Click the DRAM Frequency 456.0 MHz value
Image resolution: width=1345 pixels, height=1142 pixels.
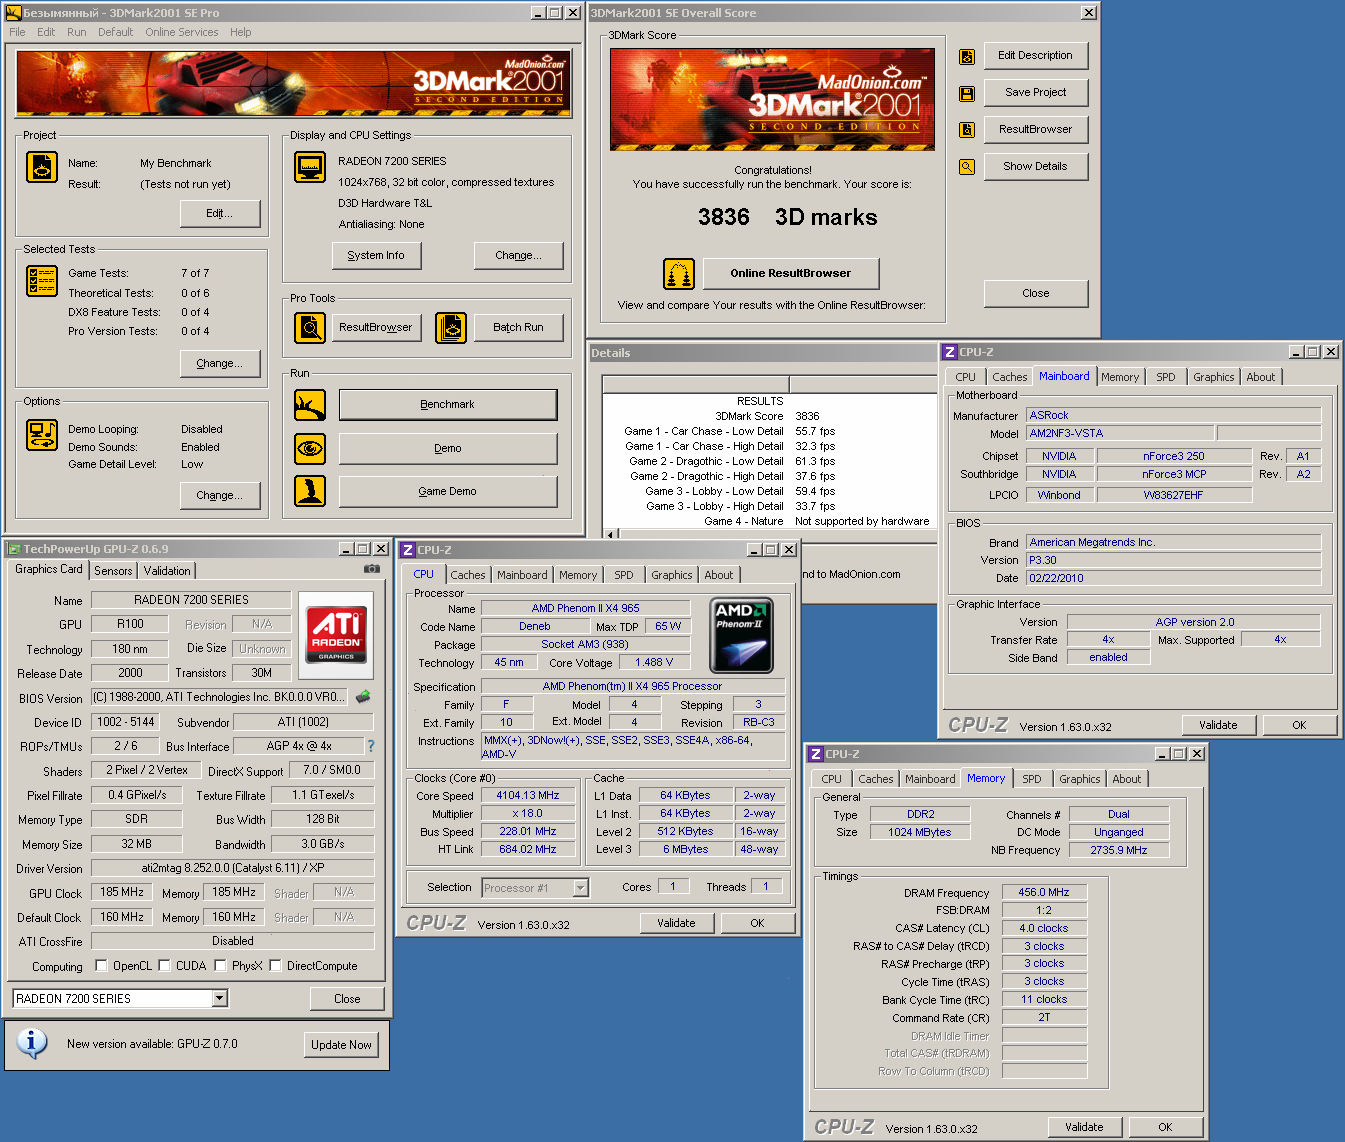click(x=1043, y=892)
